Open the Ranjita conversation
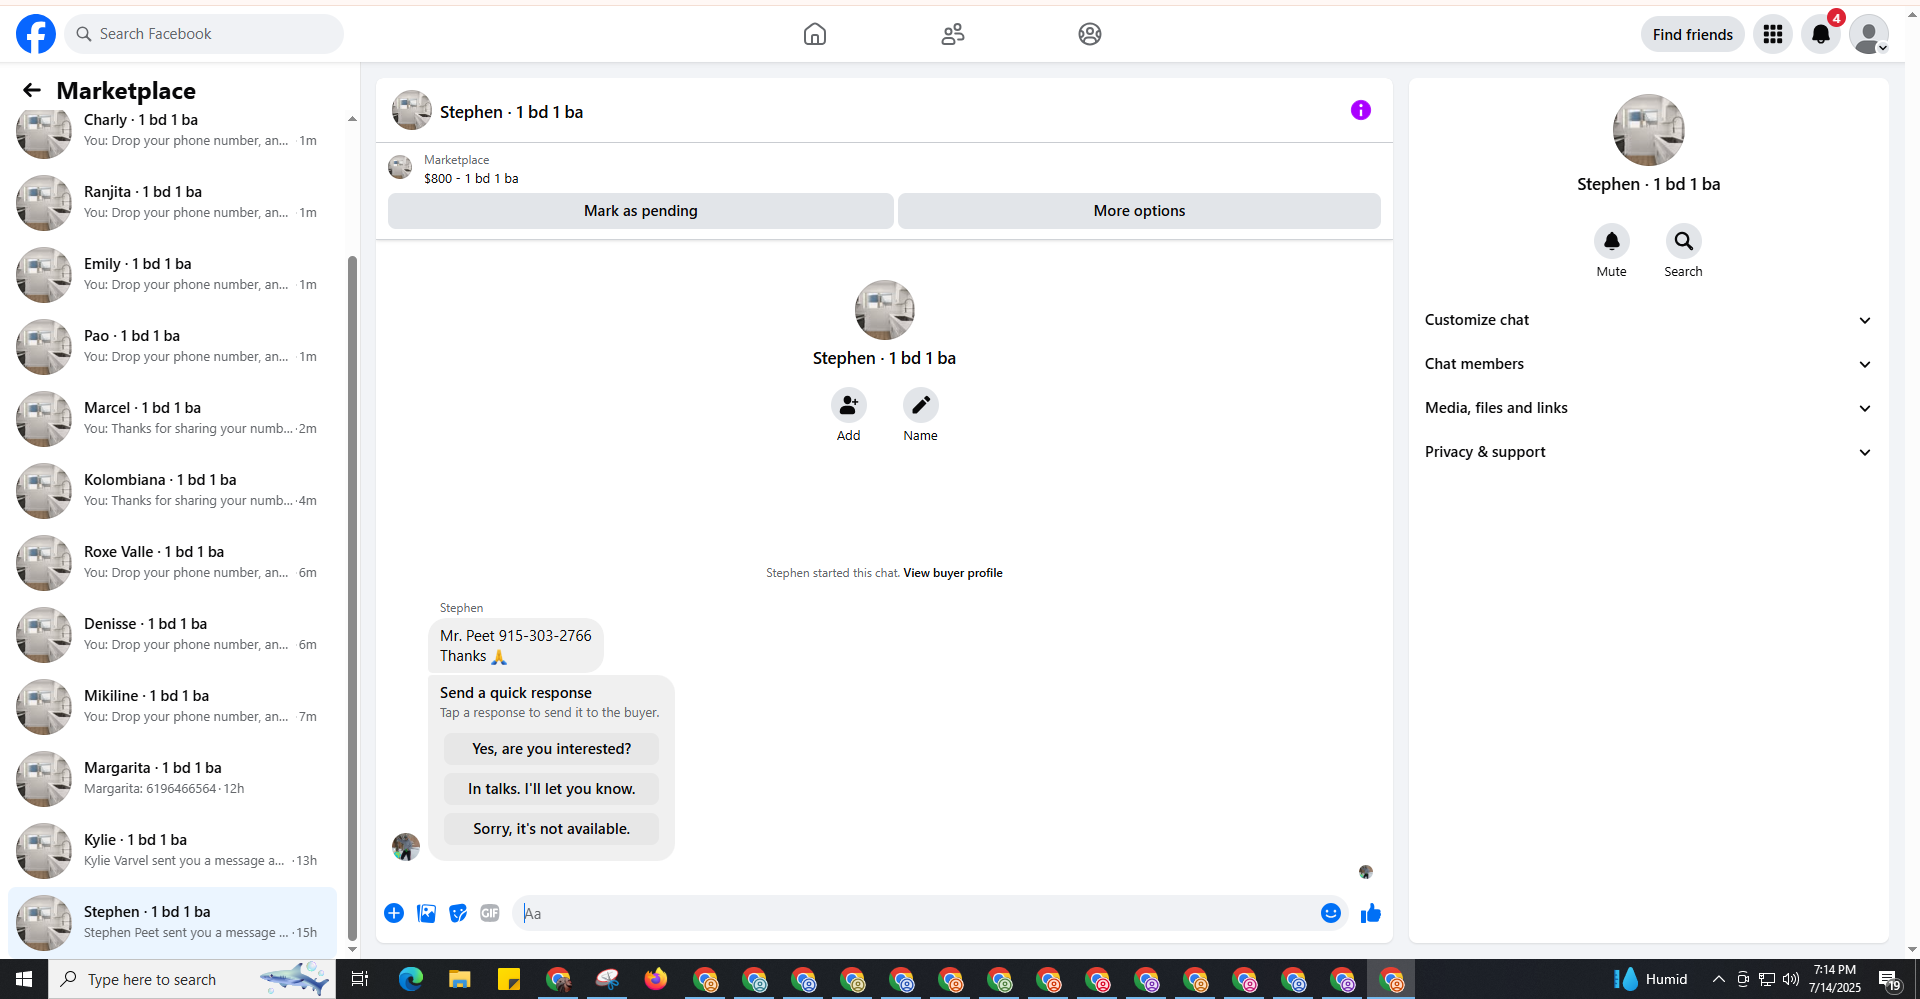Screen dimensions: 1920x999 172,203
